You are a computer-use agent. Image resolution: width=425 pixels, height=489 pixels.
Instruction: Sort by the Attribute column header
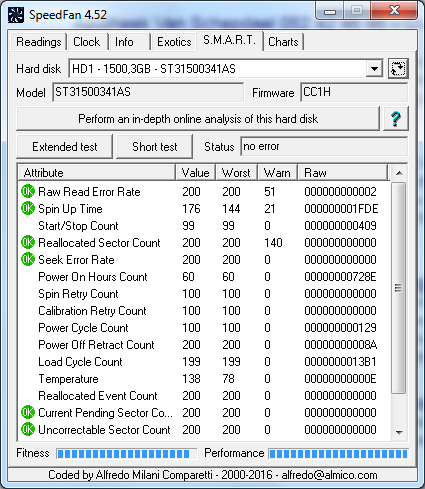(x=97, y=173)
